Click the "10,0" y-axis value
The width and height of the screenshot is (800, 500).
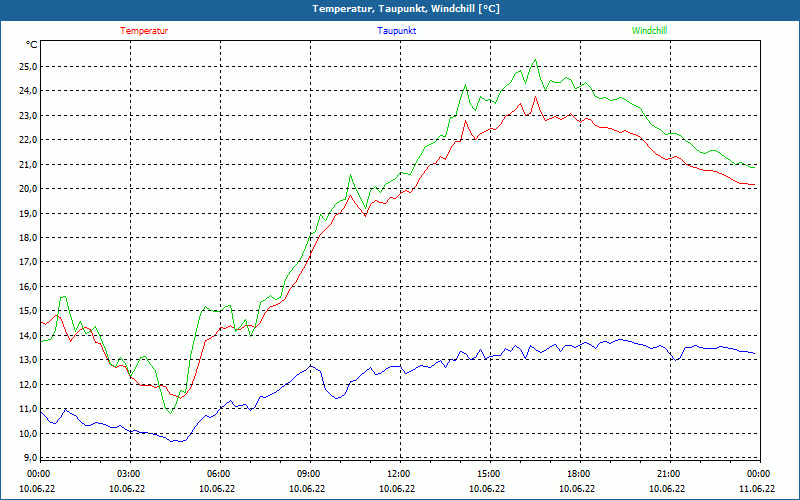tap(28, 433)
